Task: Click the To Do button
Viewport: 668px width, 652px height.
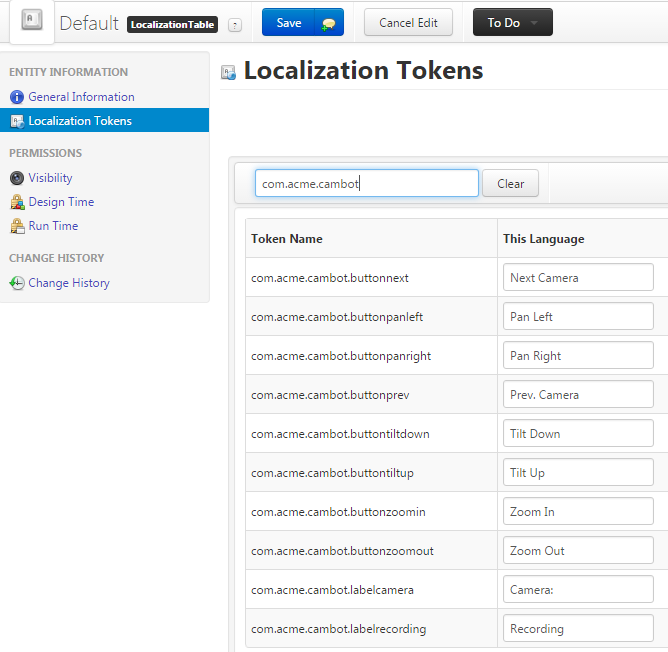Action: pyautogui.click(x=513, y=23)
